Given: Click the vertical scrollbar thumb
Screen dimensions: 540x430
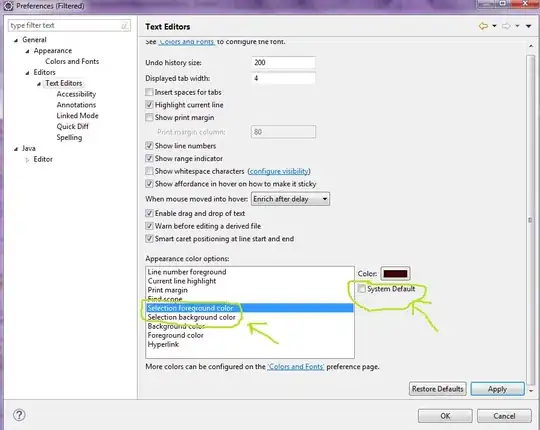Looking at the screenshot, I should 530,219.
